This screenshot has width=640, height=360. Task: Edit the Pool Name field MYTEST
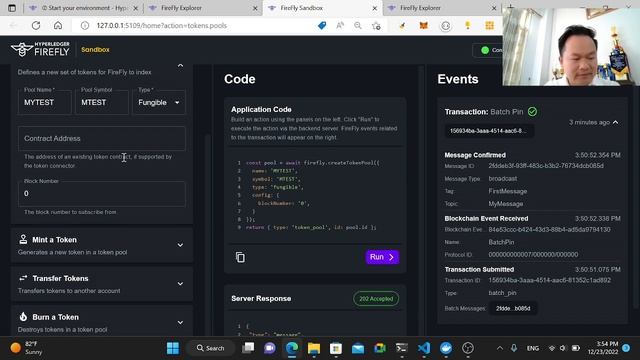[x=44, y=102]
